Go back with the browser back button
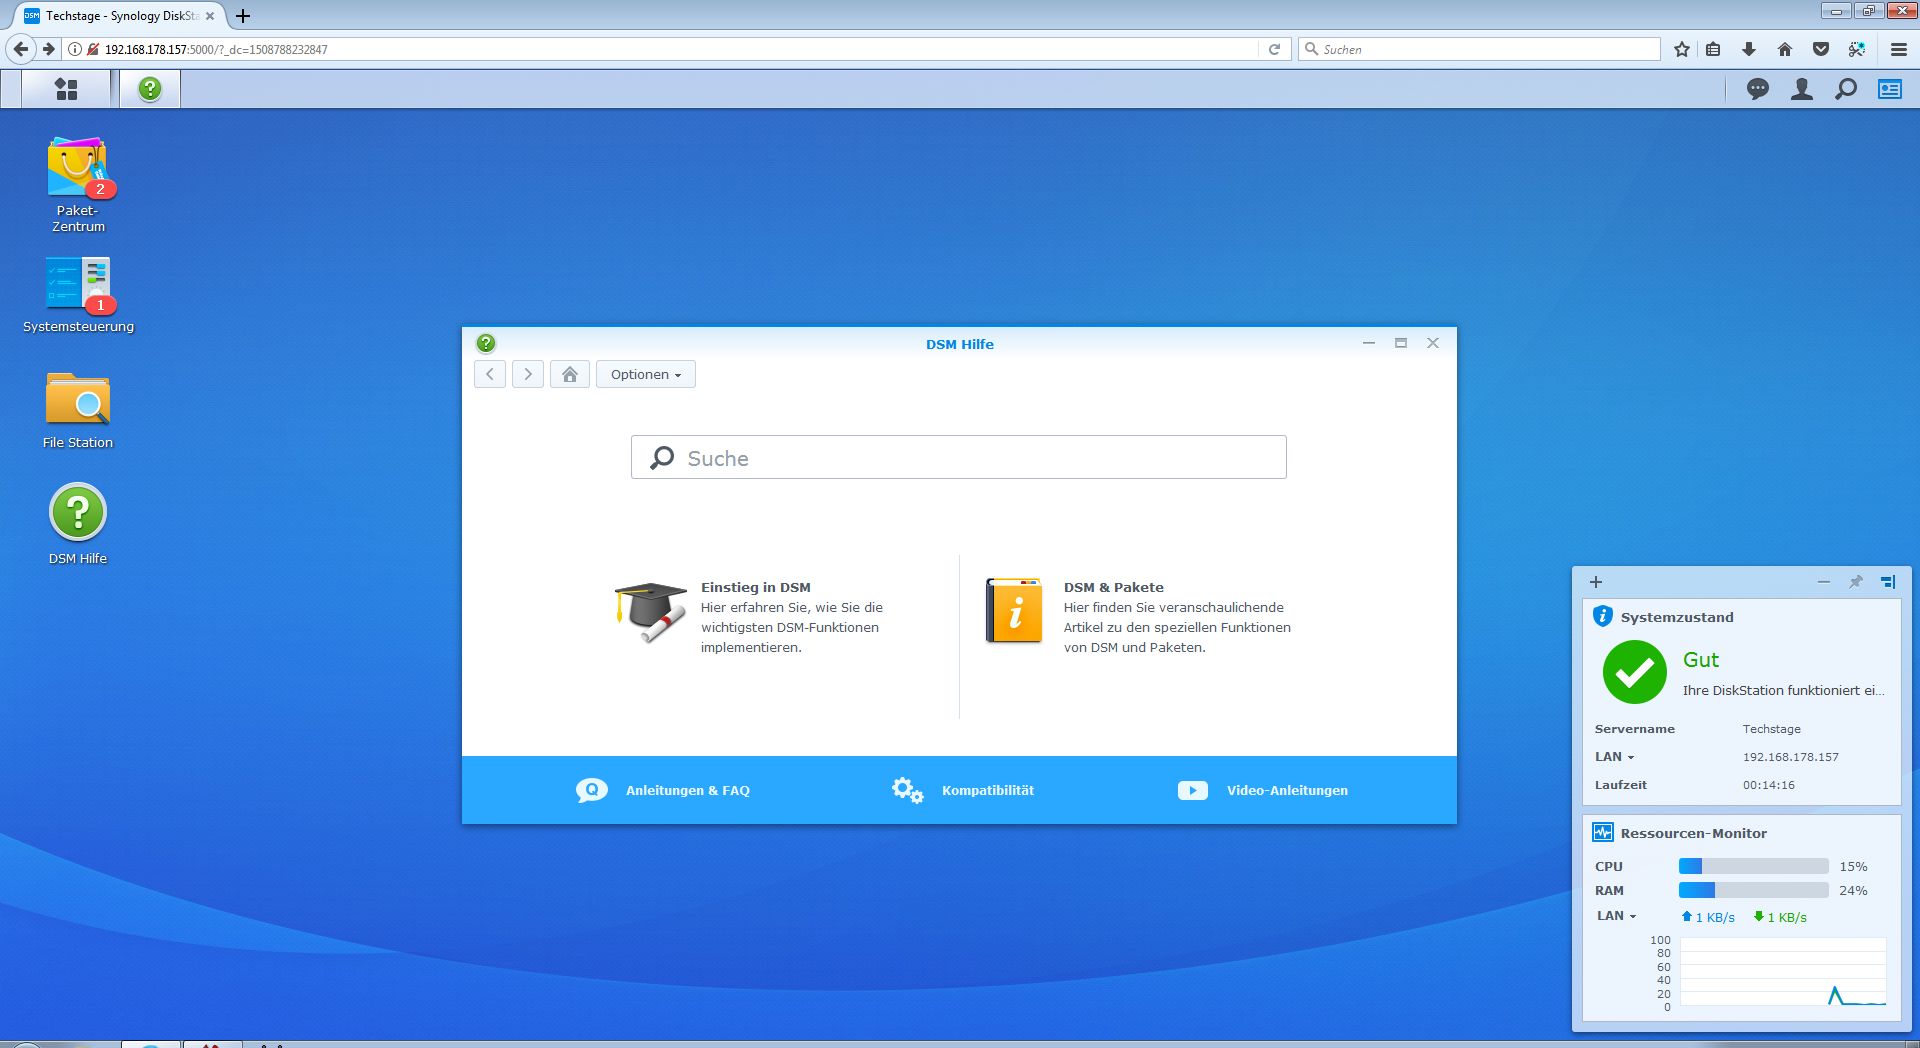This screenshot has height=1048, width=1920. pyautogui.click(x=21, y=49)
